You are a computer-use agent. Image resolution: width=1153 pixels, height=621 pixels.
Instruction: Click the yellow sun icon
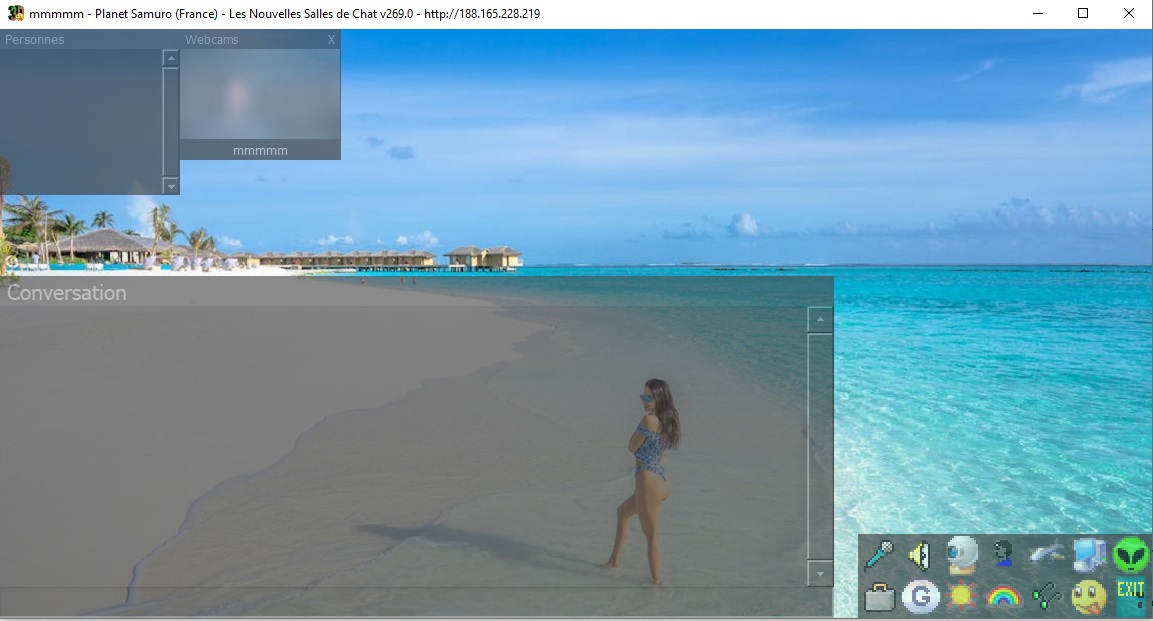point(961,597)
